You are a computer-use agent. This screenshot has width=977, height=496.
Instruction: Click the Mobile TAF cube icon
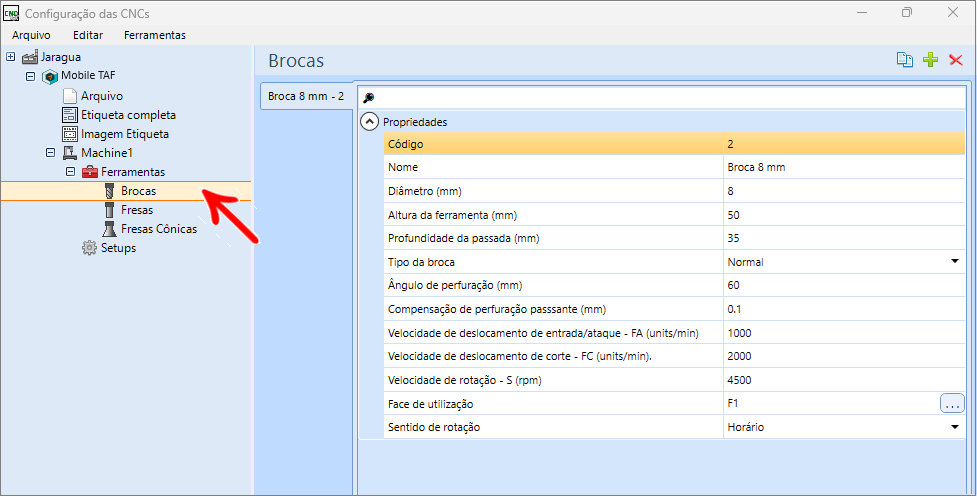coord(50,76)
